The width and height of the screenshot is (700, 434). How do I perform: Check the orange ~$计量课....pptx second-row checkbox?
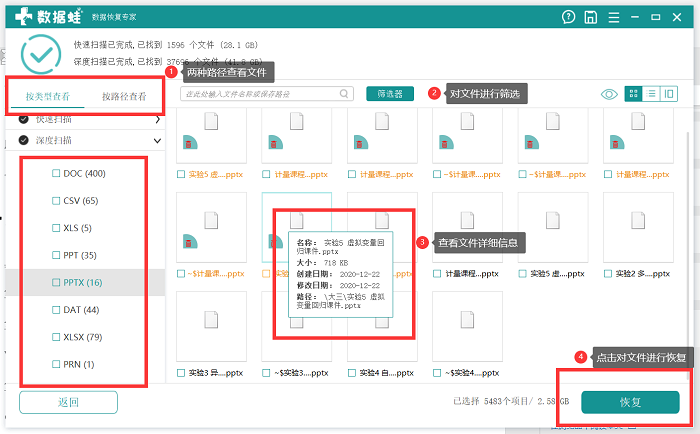pos(181,273)
